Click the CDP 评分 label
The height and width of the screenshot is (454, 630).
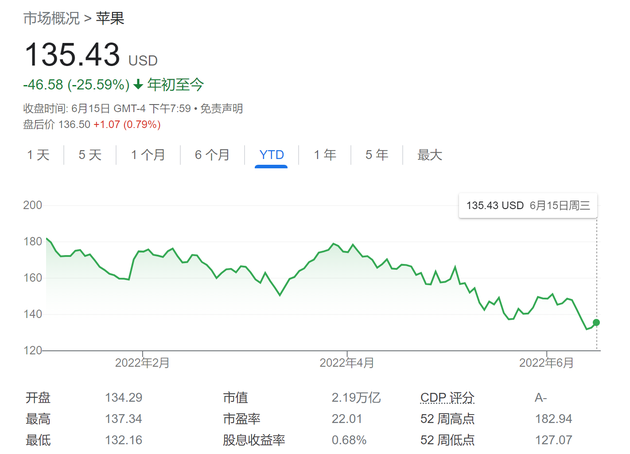pyautogui.click(x=447, y=398)
